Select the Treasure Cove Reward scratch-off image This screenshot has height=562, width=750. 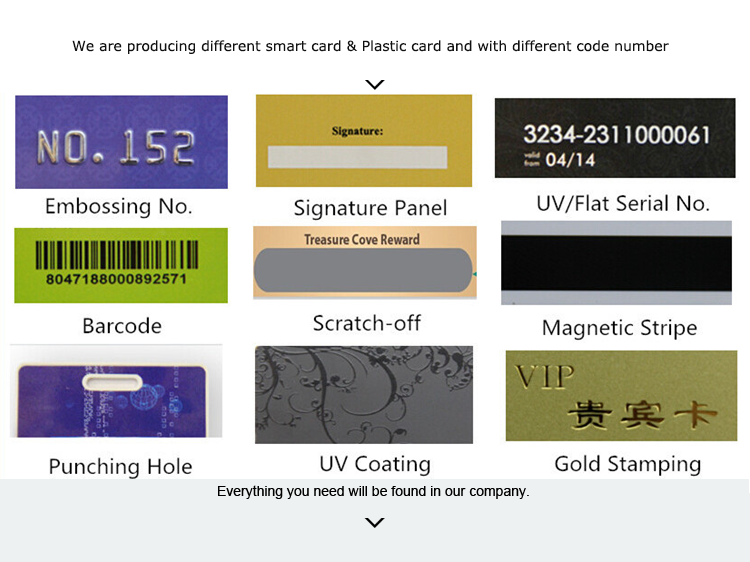tap(365, 262)
